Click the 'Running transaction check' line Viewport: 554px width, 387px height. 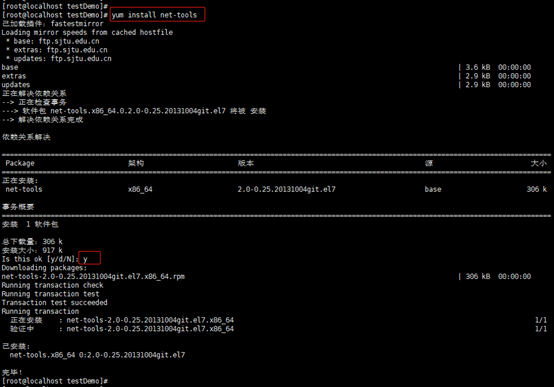(52, 285)
